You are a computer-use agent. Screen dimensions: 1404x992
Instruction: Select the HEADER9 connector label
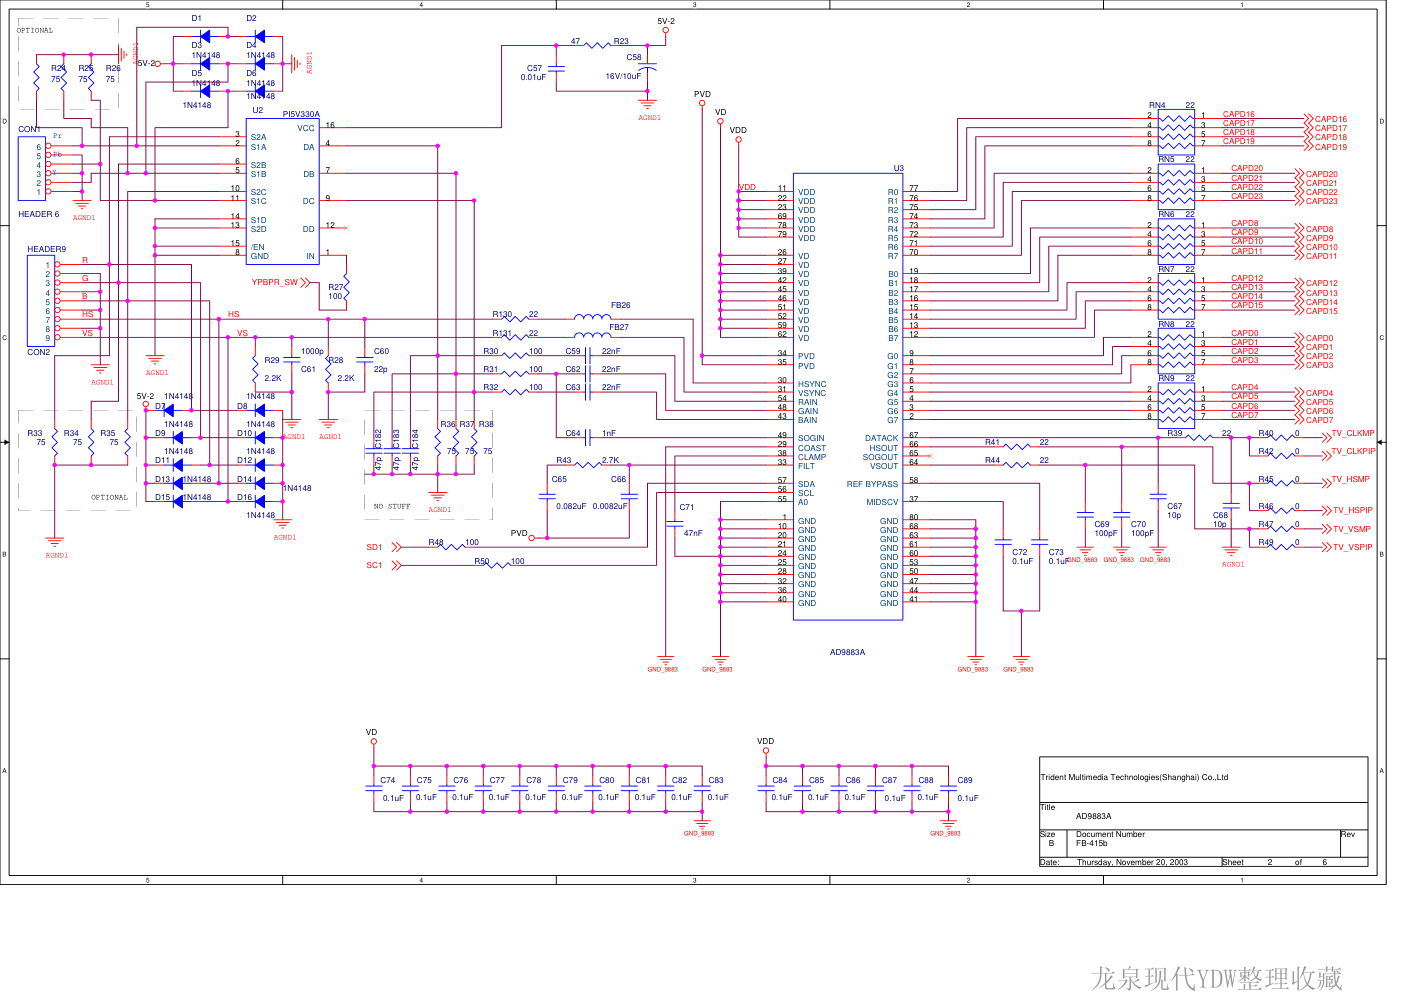point(47,249)
